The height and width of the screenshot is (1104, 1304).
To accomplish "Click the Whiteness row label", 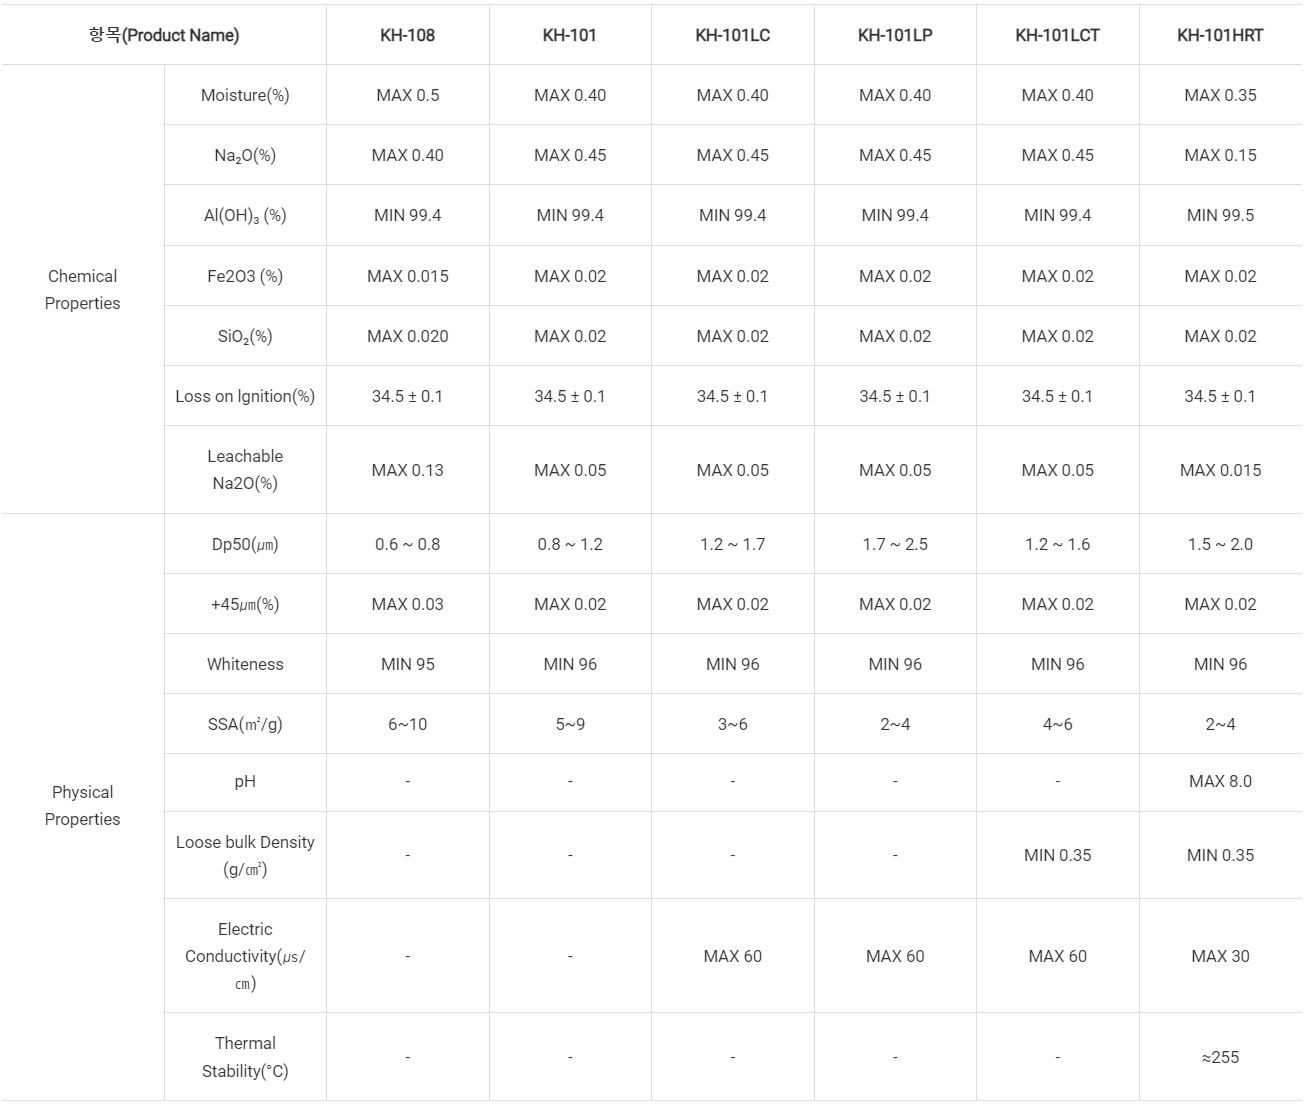I will tap(245, 664).
